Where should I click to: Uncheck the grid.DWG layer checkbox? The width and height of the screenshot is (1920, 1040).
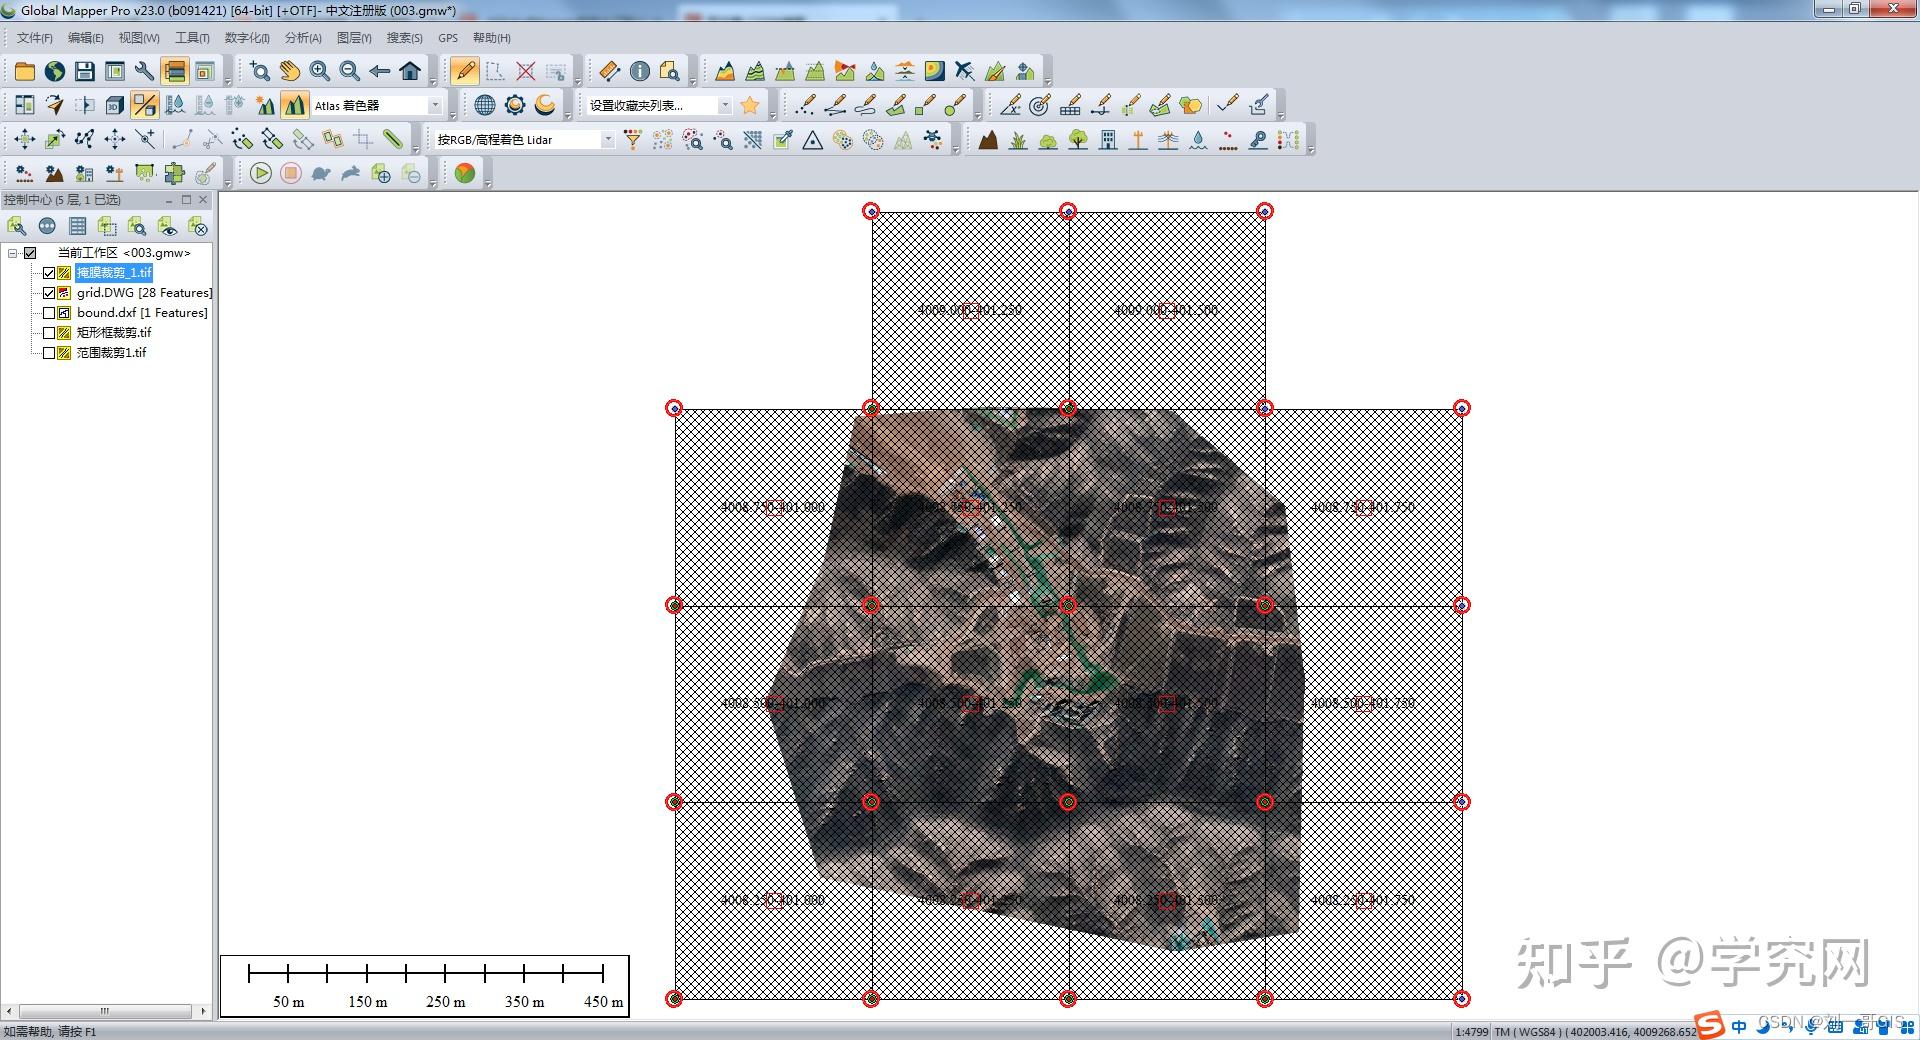(x=49, y=293)
